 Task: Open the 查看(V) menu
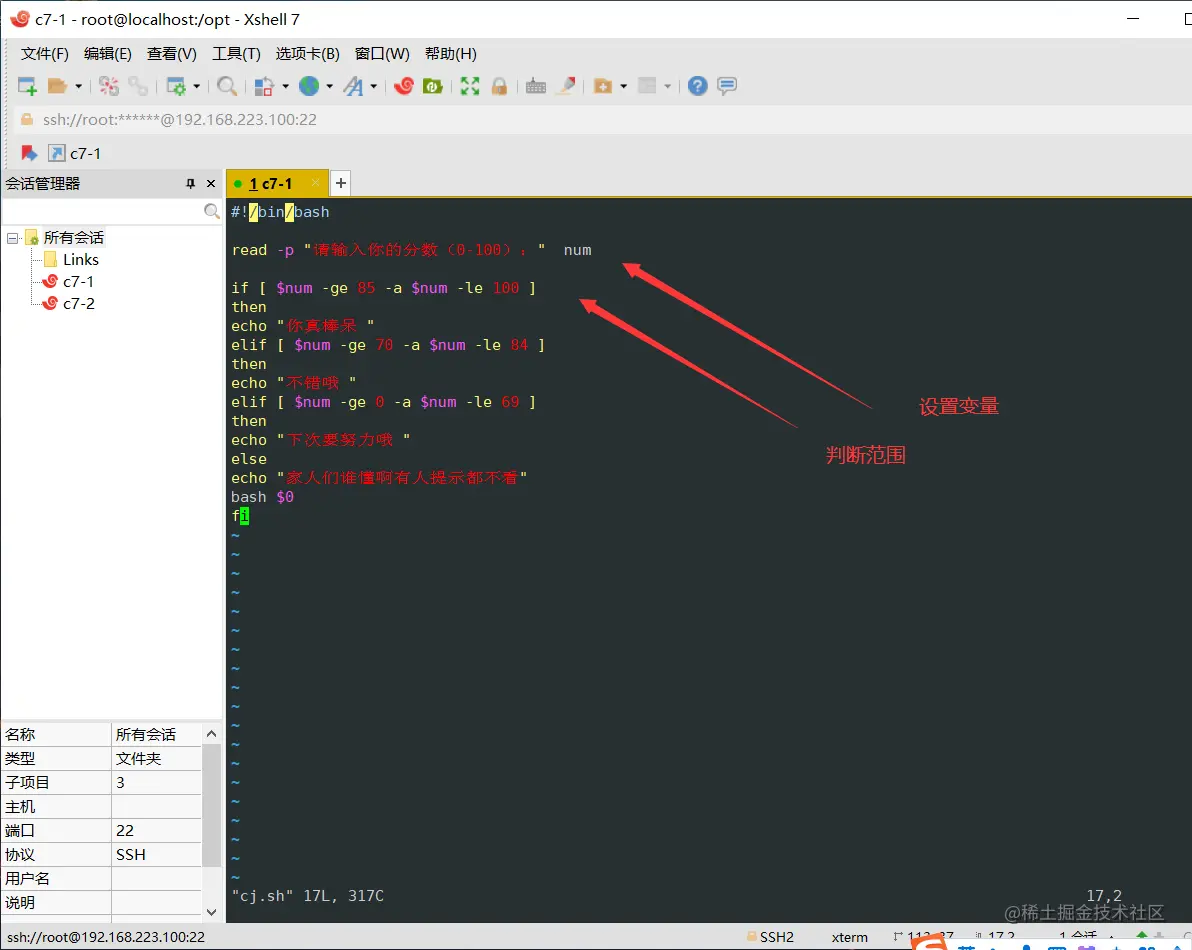click(x=172, y=54)
